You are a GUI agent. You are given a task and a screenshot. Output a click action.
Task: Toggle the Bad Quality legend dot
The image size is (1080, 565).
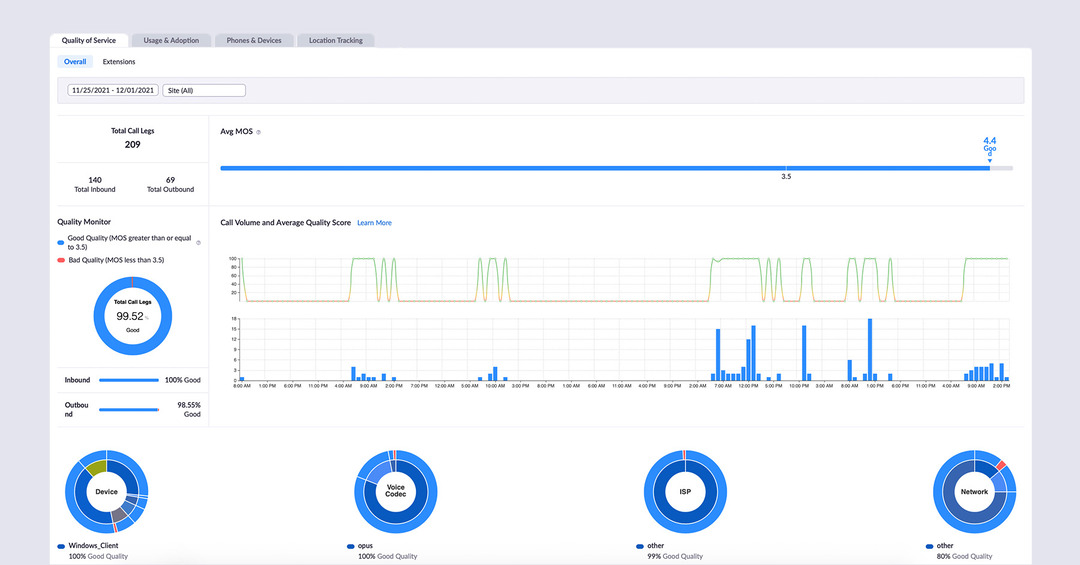(62, 260)
